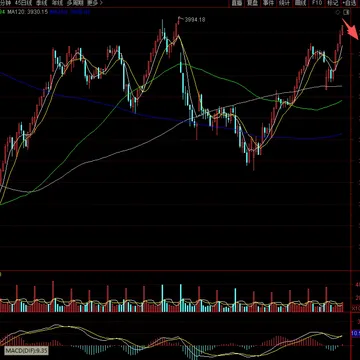
Task: Open the 多周期 multi-period view
Action: [75, 3]
